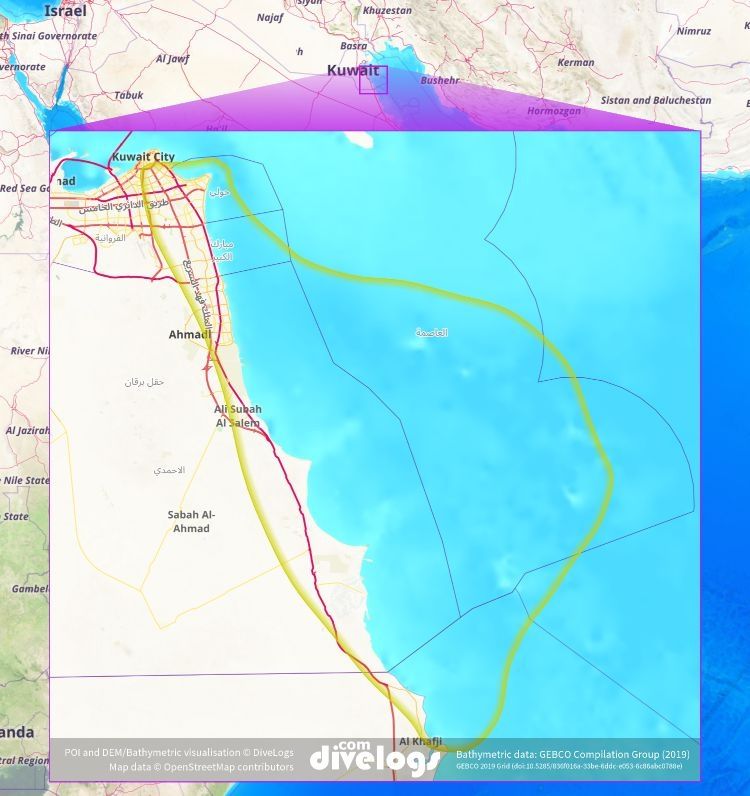
Task: Click the Arabic الفروانية label
Action: tap(110, 238)
